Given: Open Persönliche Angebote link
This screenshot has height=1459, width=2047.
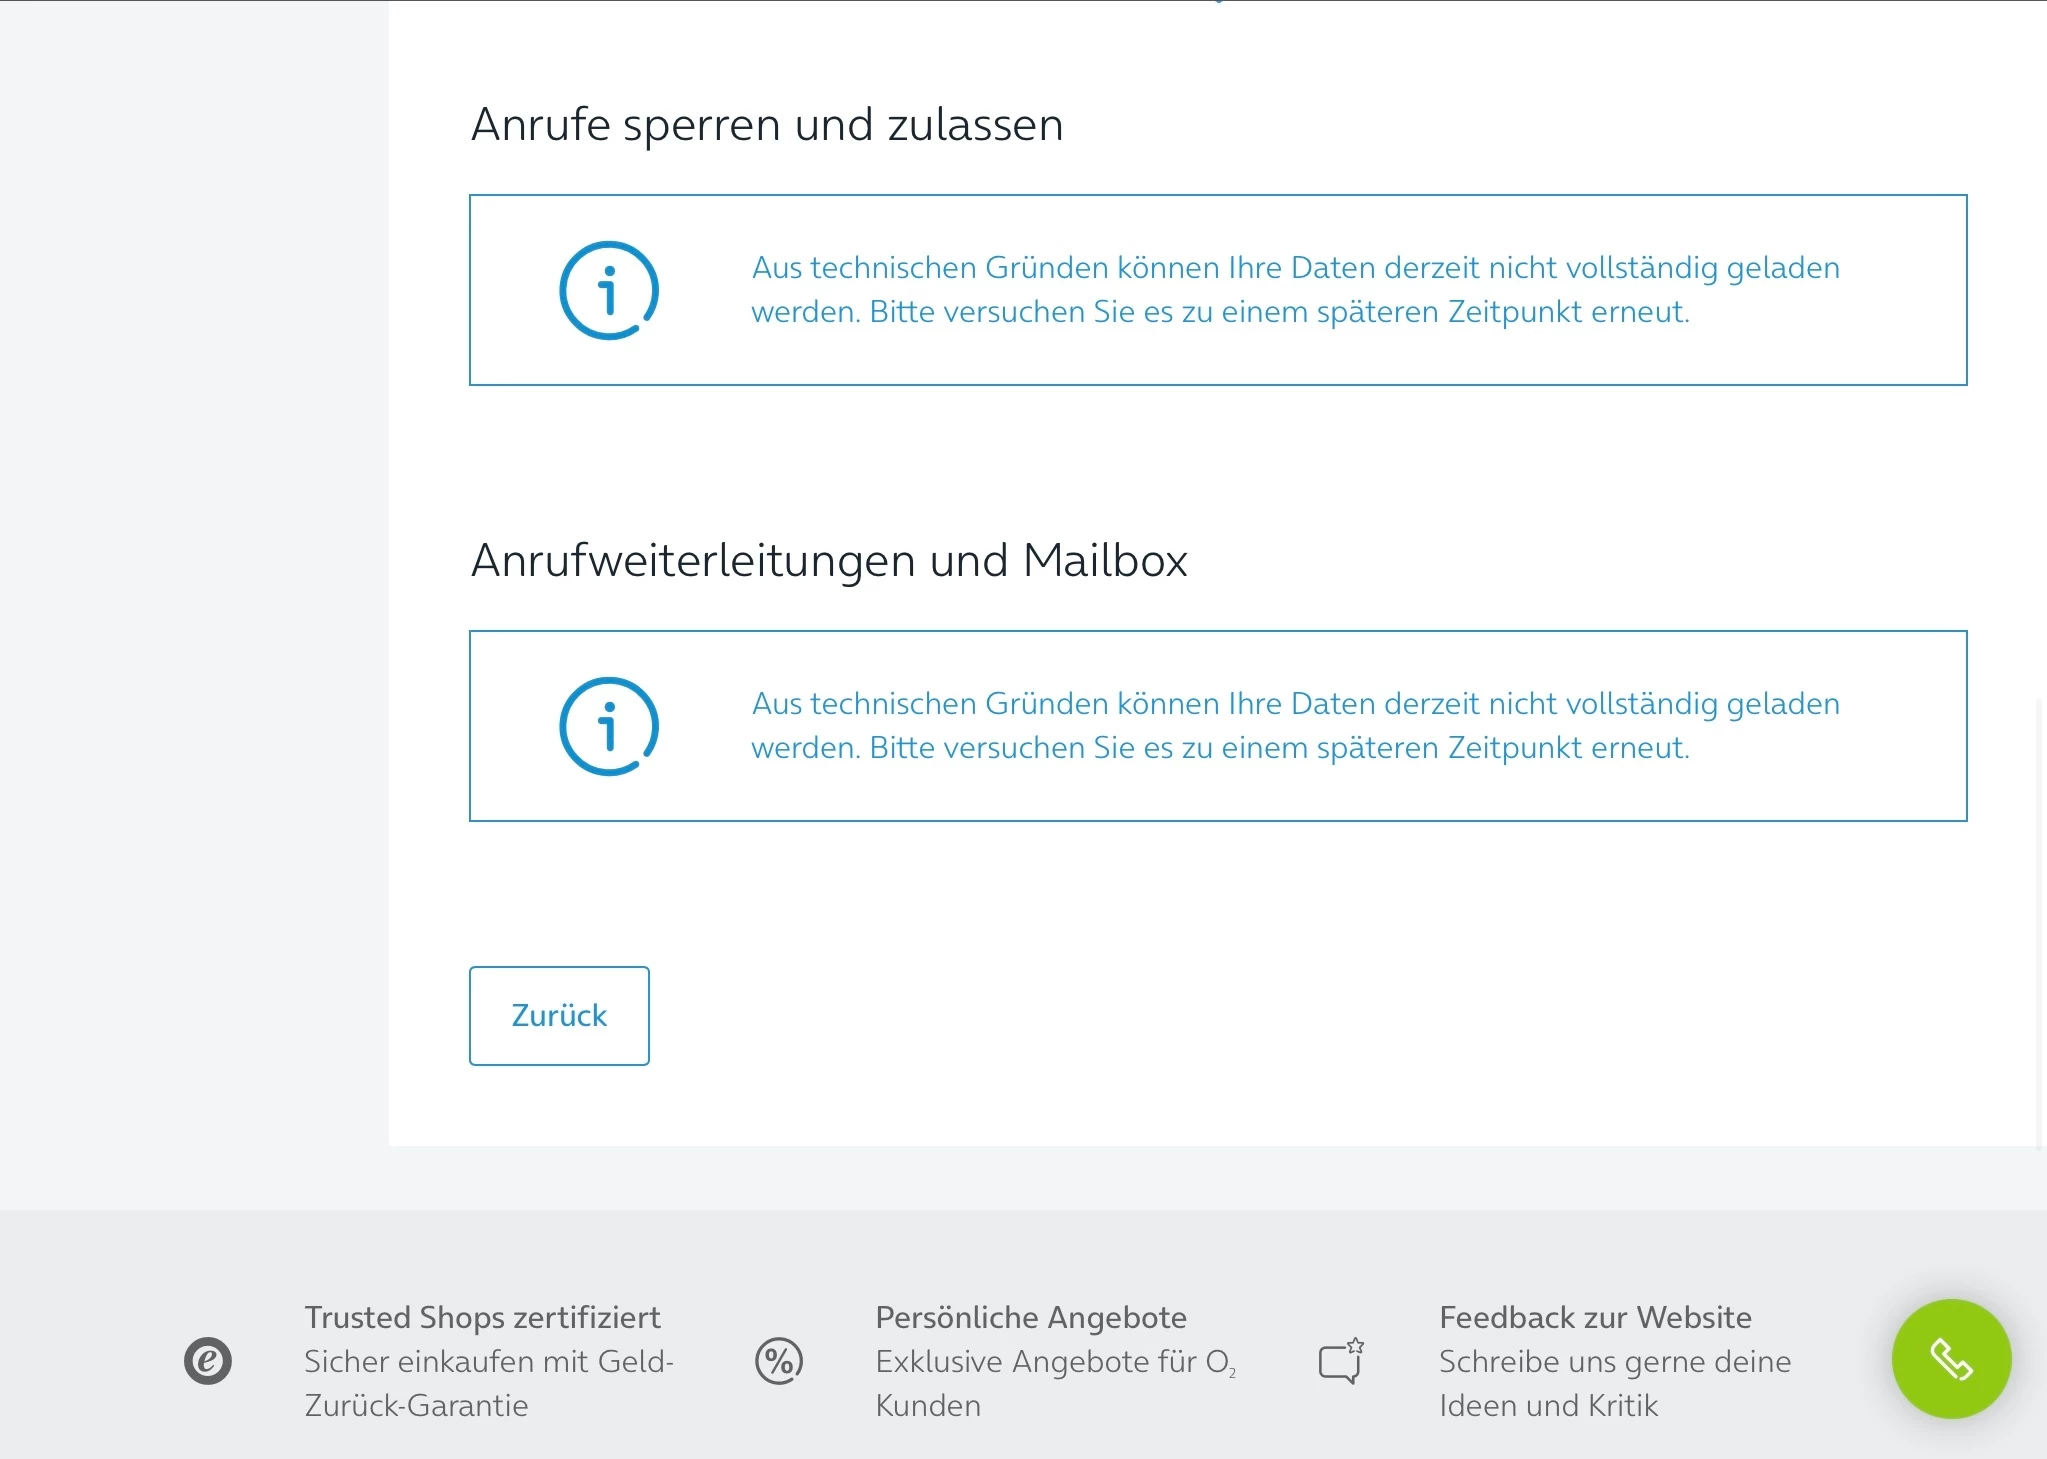Looking at the screenshot, I should click(x=1030, y=1317).
